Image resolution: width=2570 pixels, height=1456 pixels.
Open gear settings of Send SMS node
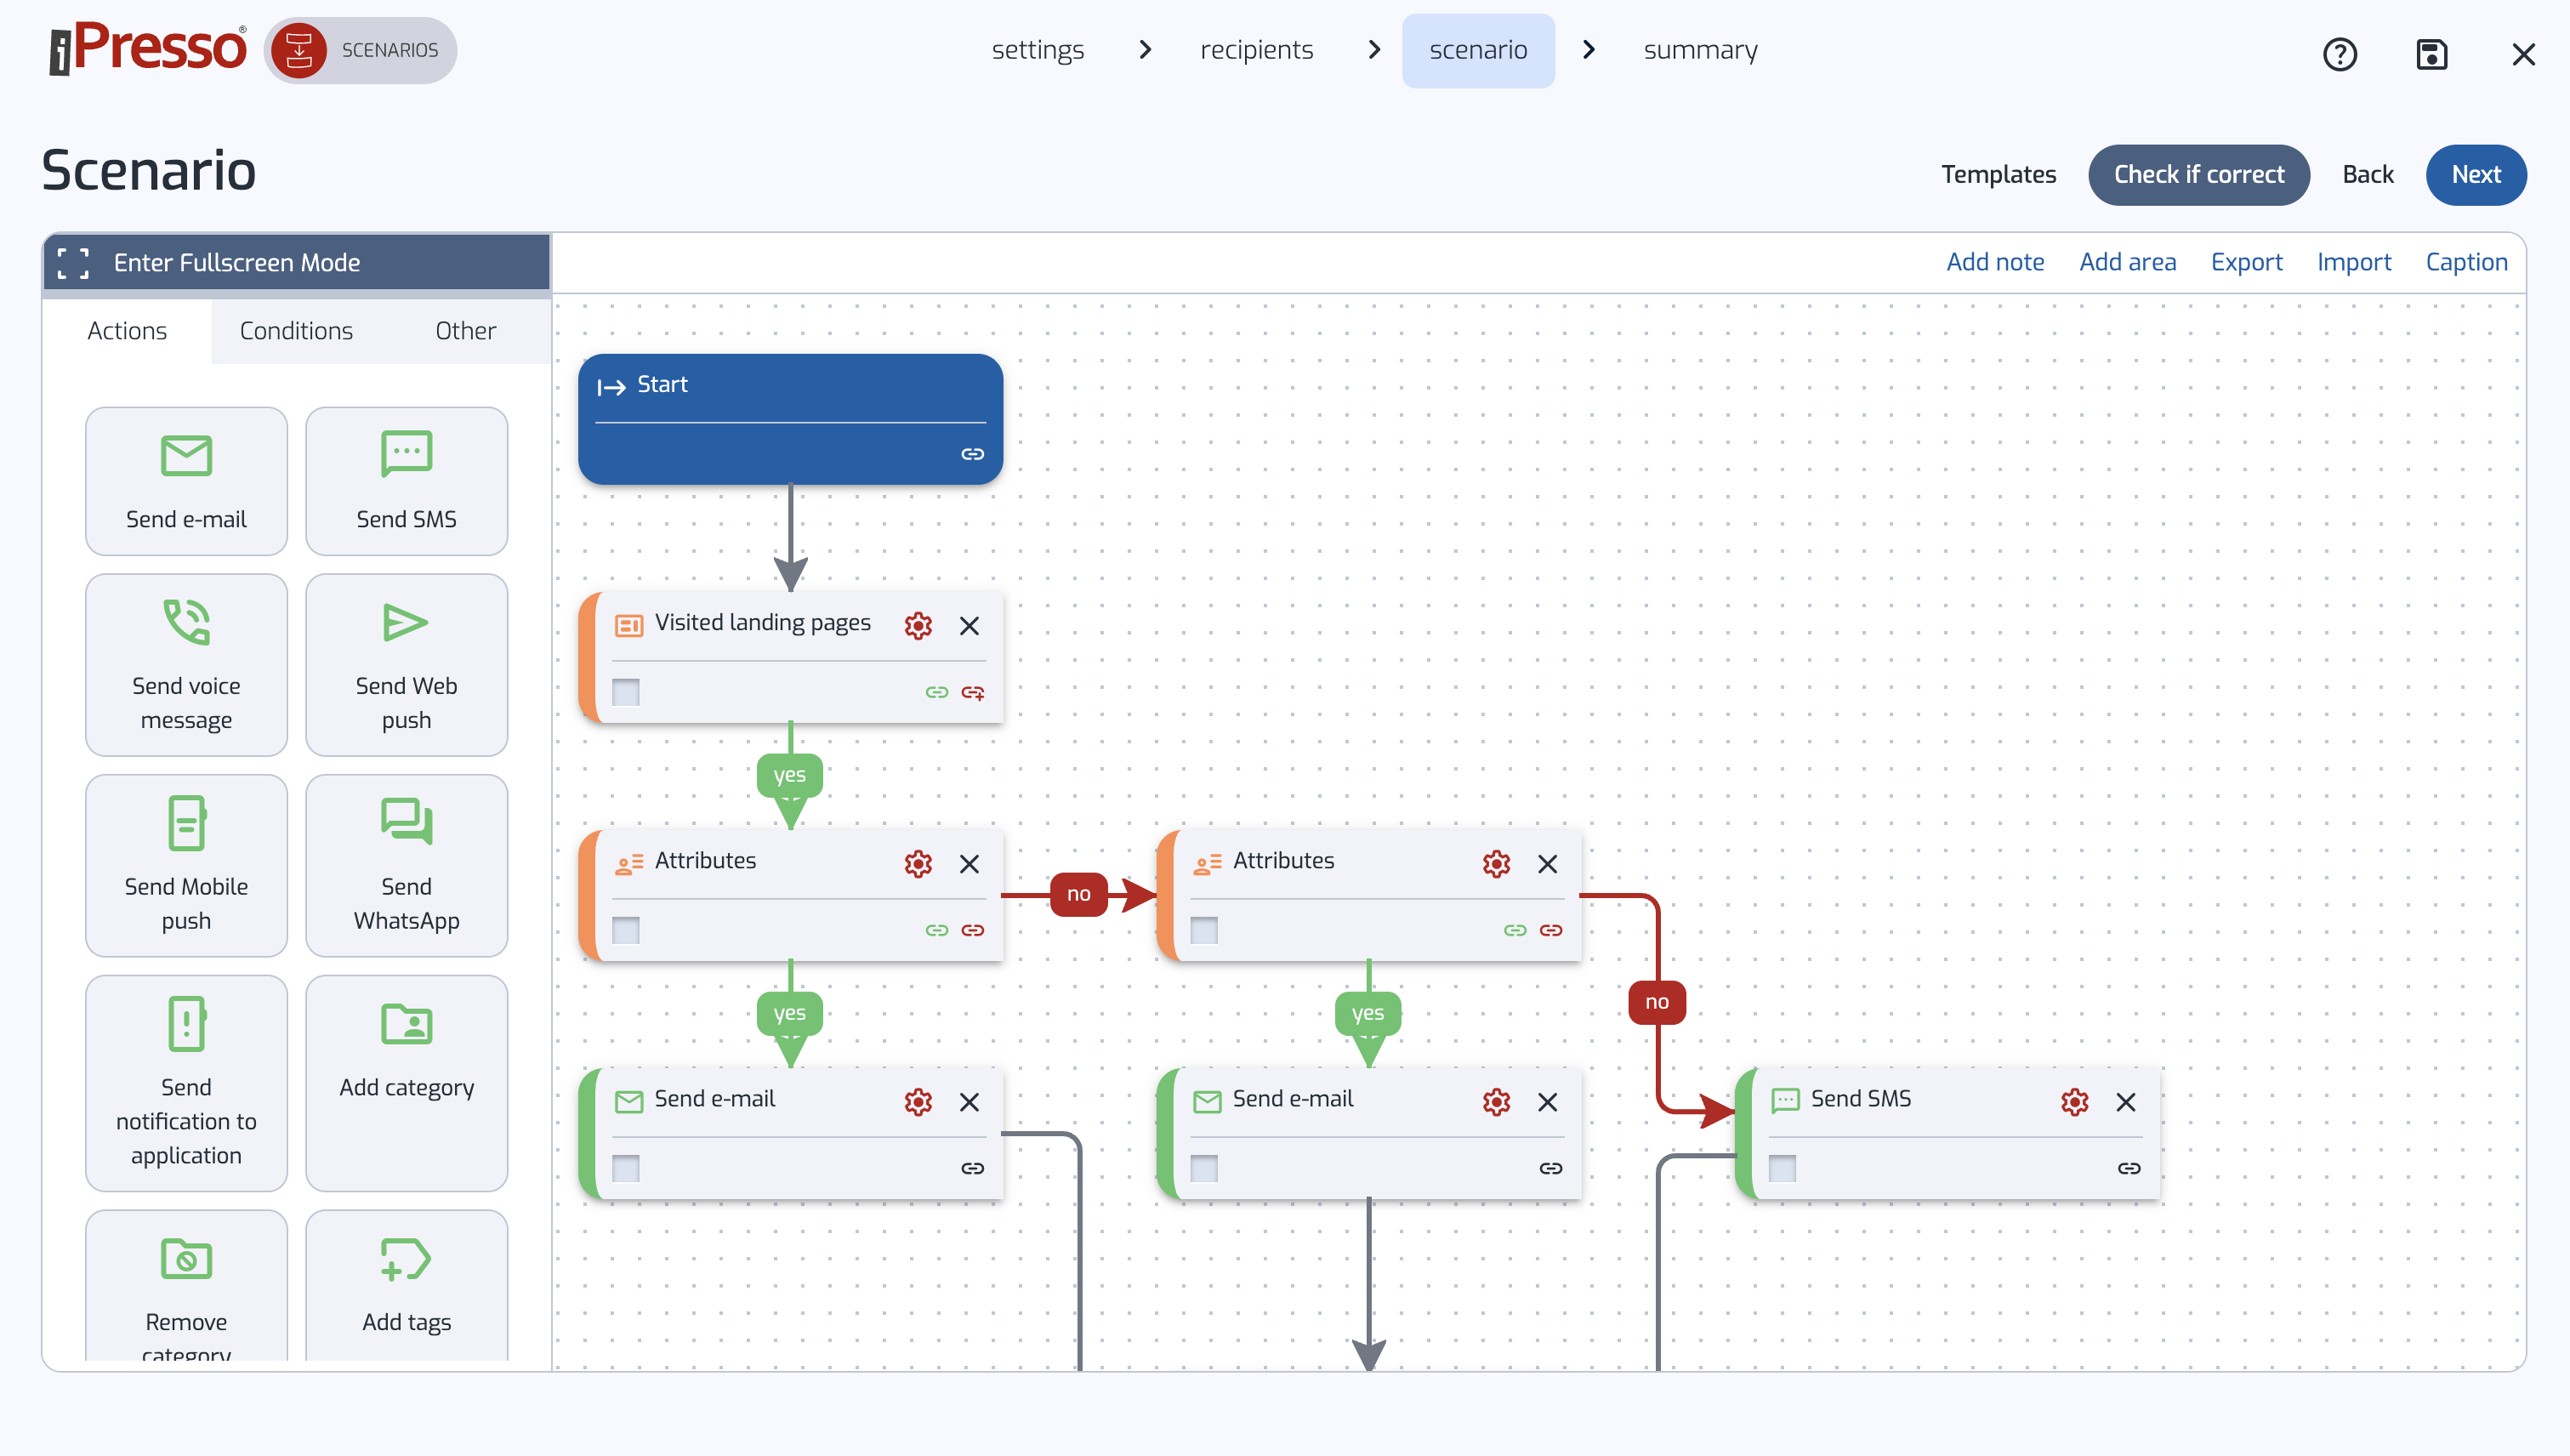(2074, 1101)
